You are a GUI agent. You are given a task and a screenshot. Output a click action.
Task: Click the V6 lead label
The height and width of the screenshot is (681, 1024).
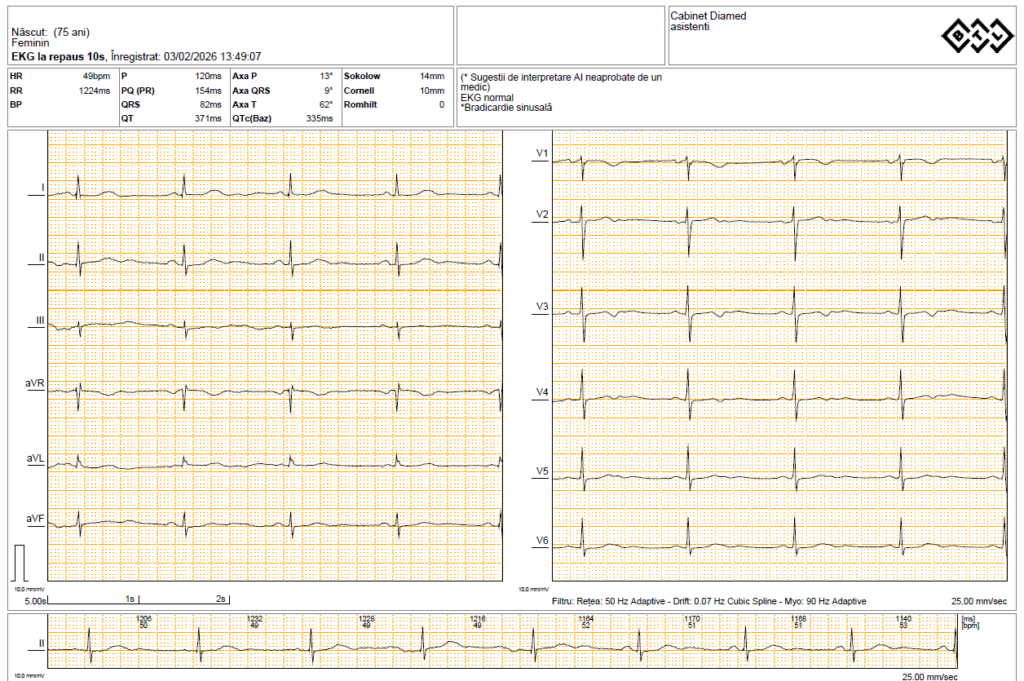(x=542, y=541)
